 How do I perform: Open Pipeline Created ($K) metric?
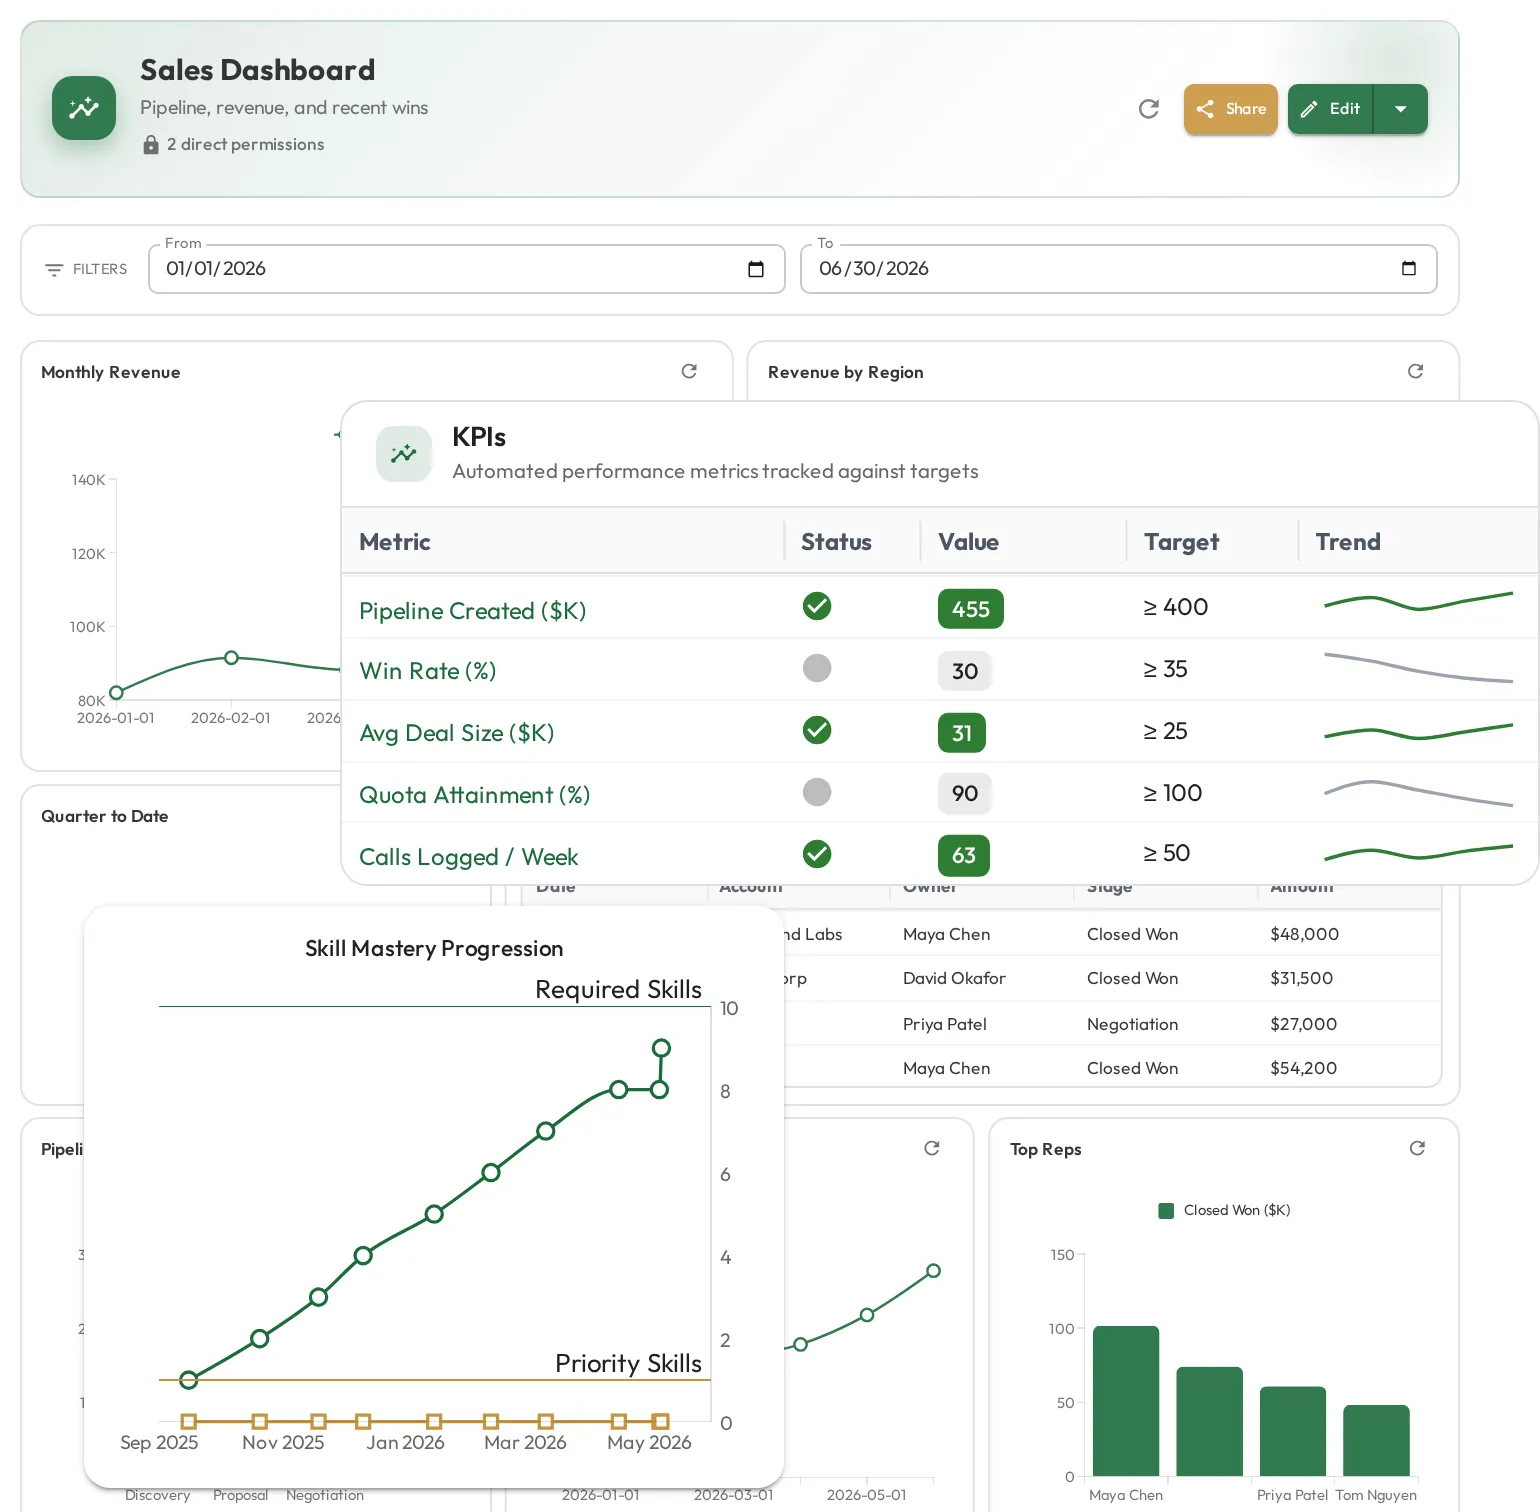pos(472,611)
